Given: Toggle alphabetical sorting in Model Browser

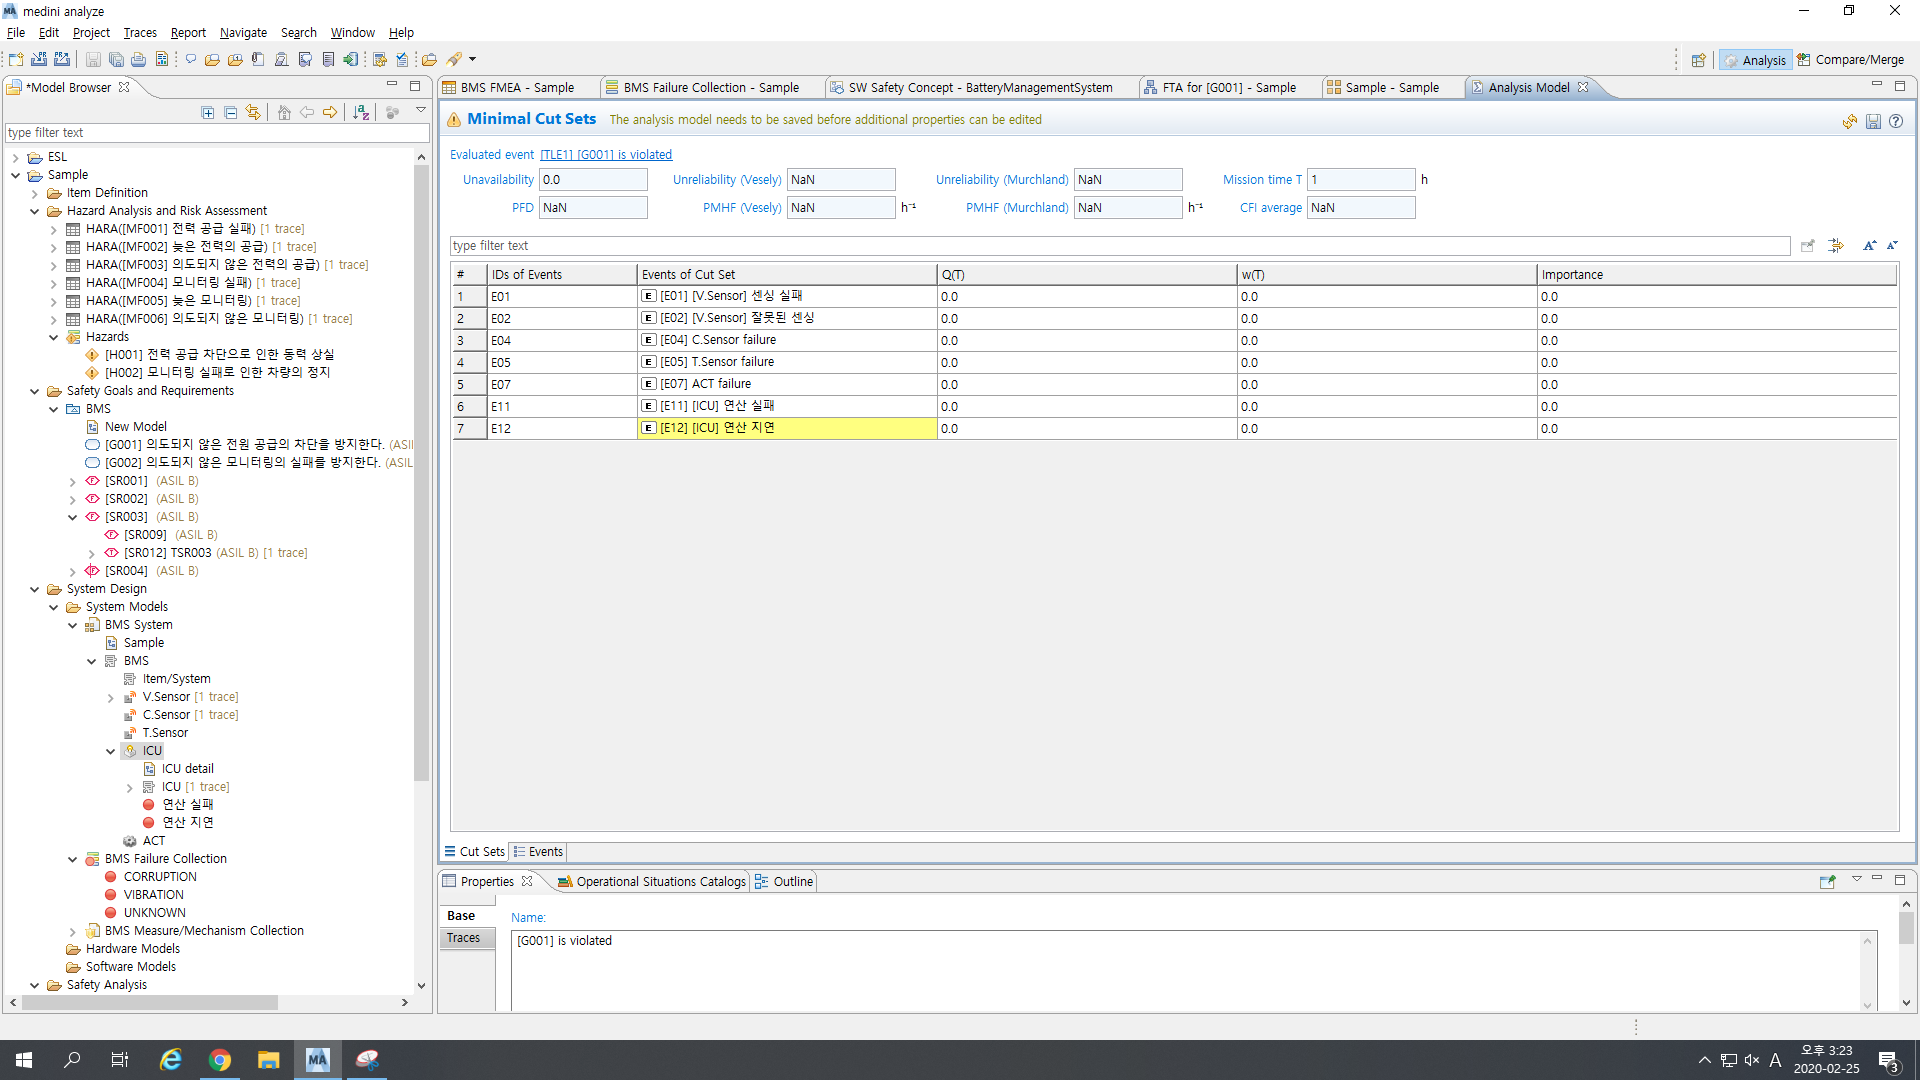Looking at the screenshot, I should pos(361,113).
